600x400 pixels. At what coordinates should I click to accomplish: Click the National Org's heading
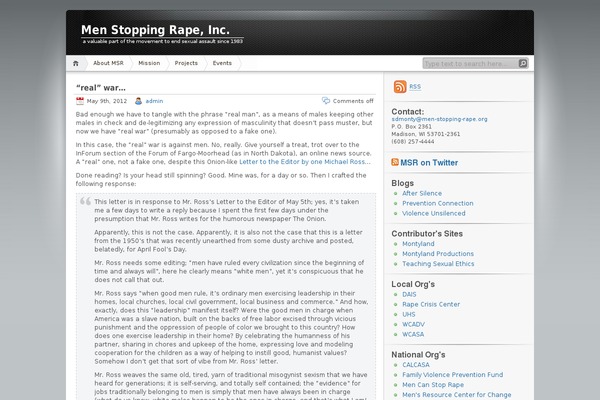418,354
